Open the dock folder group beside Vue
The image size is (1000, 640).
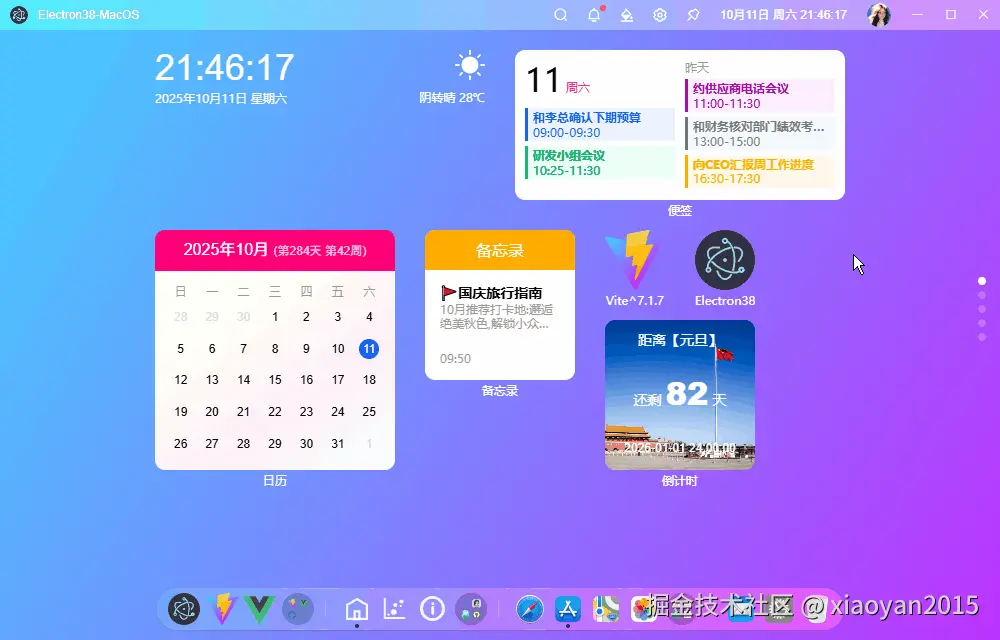pos(298,608)
